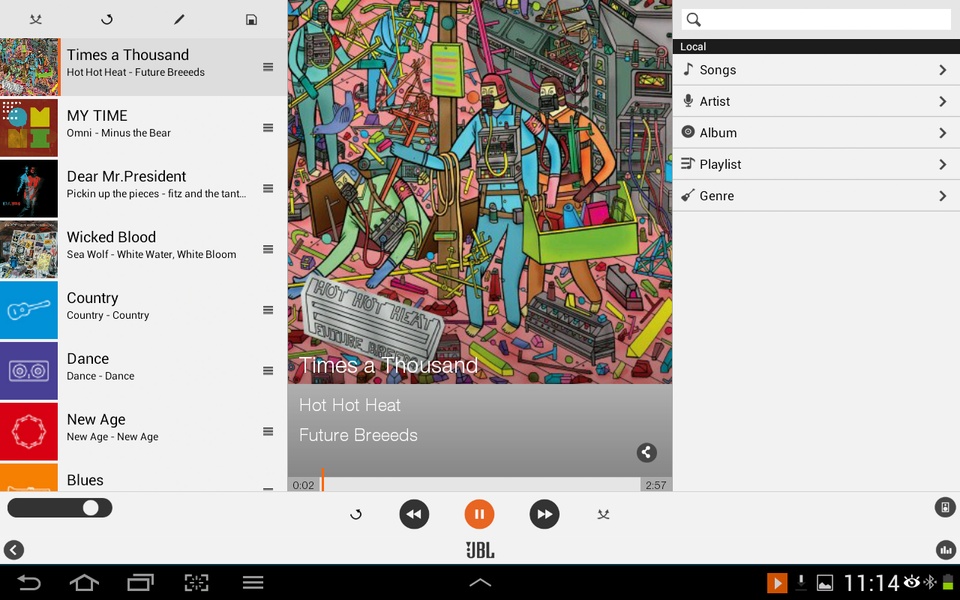Tap the download notification icon

point(801,582)
